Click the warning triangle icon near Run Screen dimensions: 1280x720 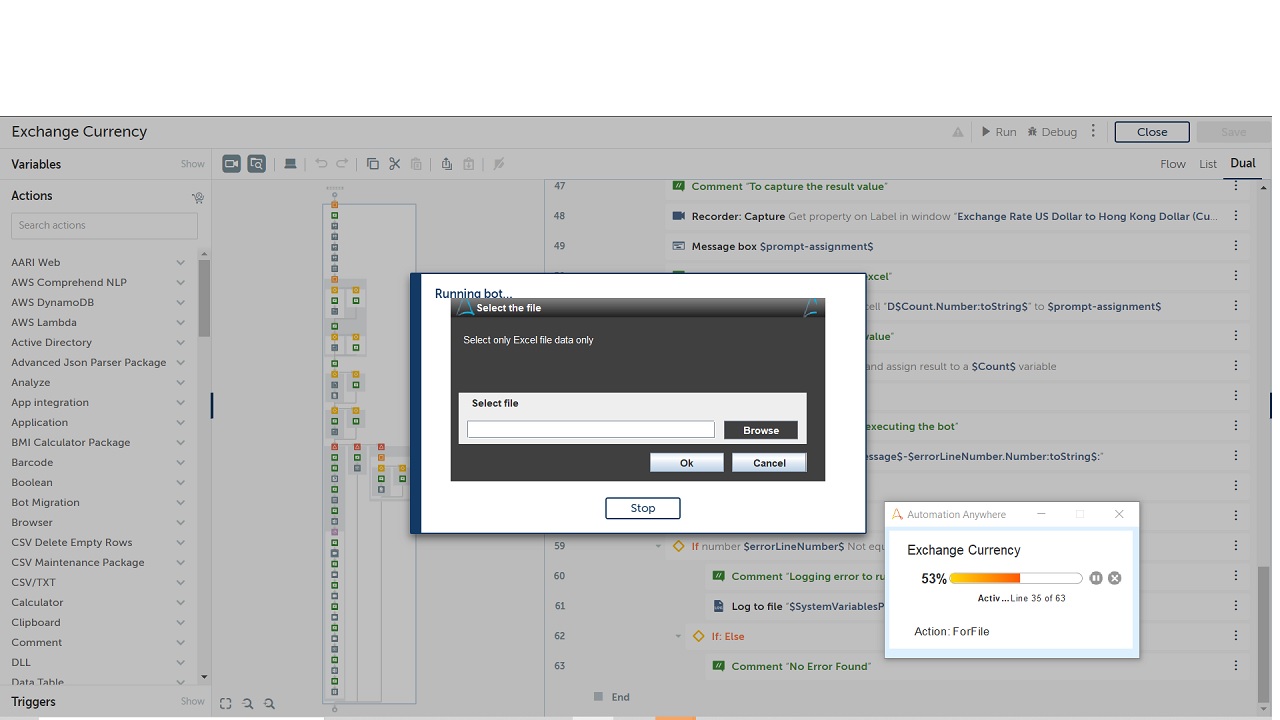958,132
